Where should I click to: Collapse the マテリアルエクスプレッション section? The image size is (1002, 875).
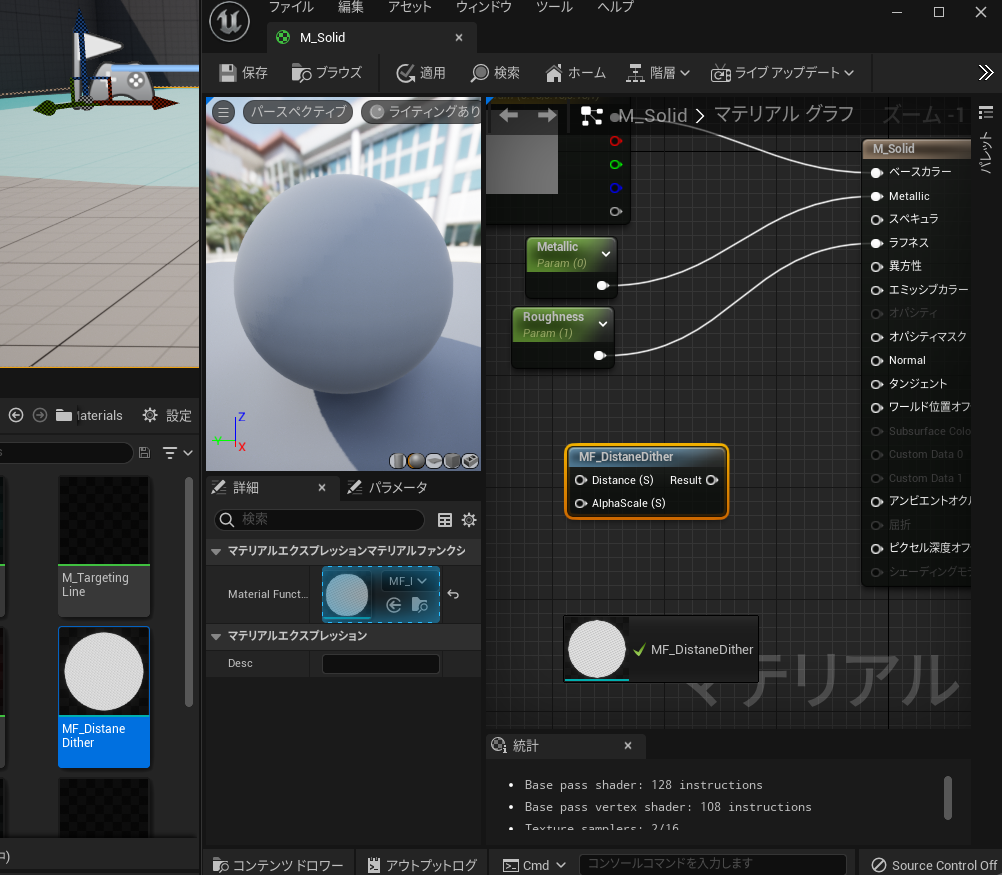[216, 636]
